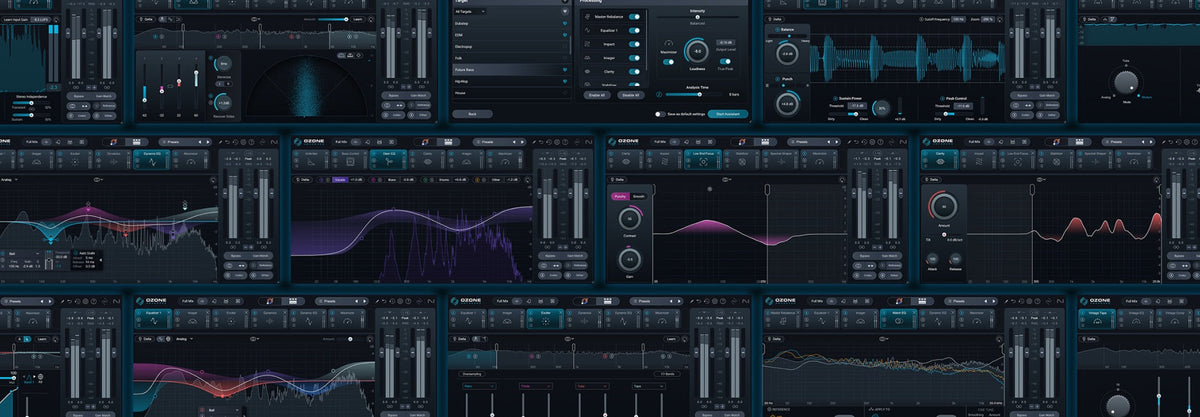Click the Contrast knob in Low End Focus
Screen dimensions: 1200x417
(x=629, y=219)
